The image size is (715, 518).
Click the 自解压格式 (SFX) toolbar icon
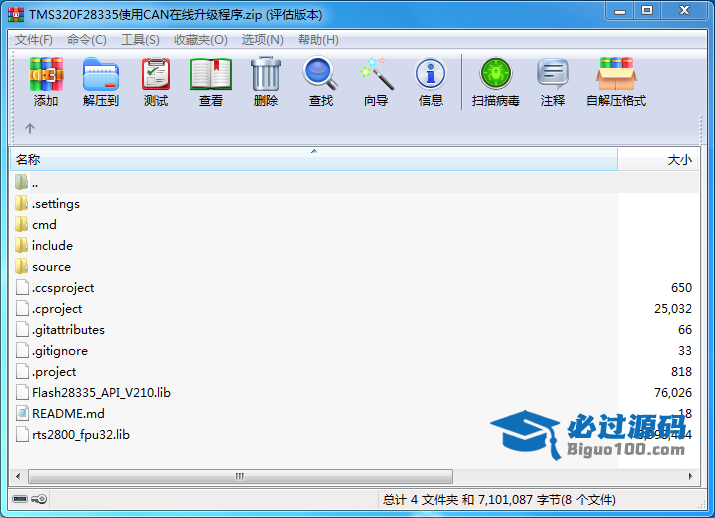[616, 74]
